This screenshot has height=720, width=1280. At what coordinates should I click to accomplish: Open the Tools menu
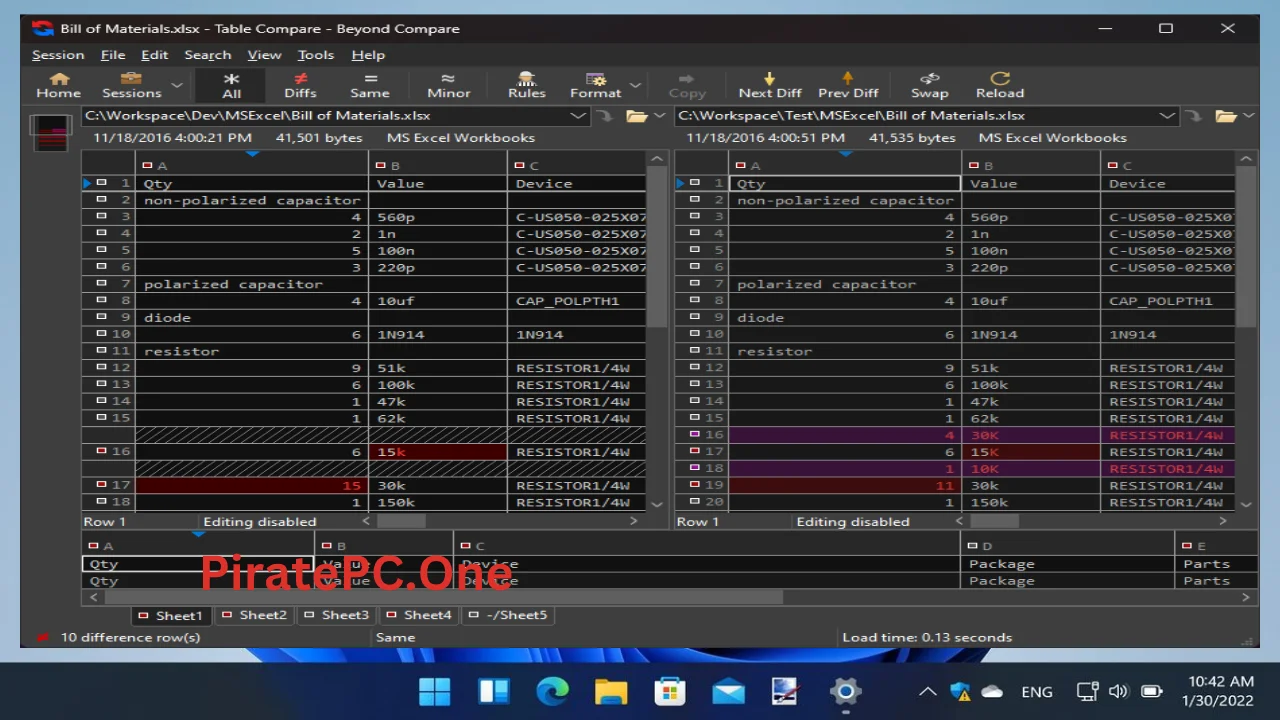click(x=315, y=55)
